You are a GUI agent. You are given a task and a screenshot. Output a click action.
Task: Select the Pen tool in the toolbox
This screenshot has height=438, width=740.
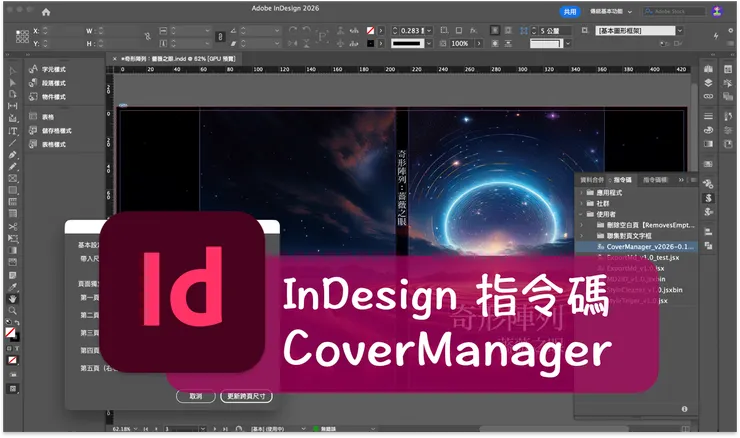point(13,155)
